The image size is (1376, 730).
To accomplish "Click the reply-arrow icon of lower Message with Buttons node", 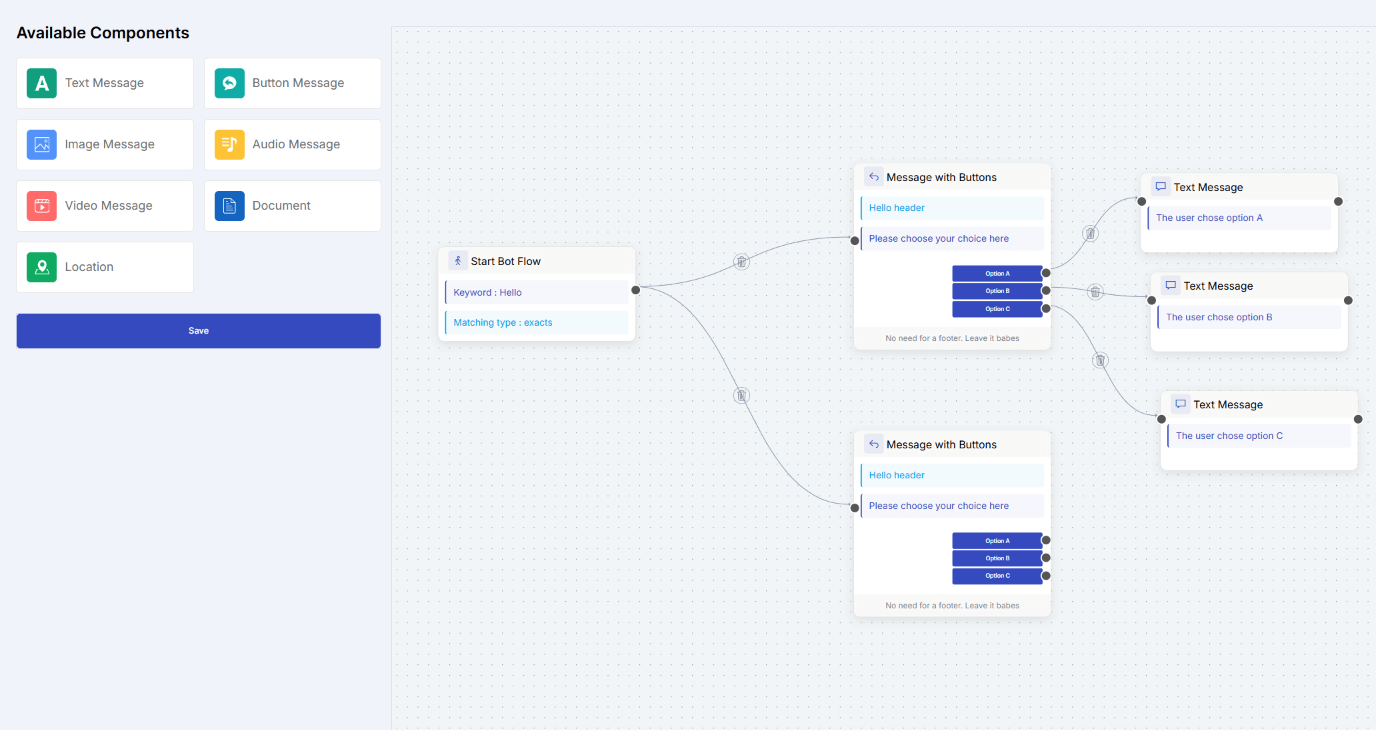I will click(x=873, y=444).
